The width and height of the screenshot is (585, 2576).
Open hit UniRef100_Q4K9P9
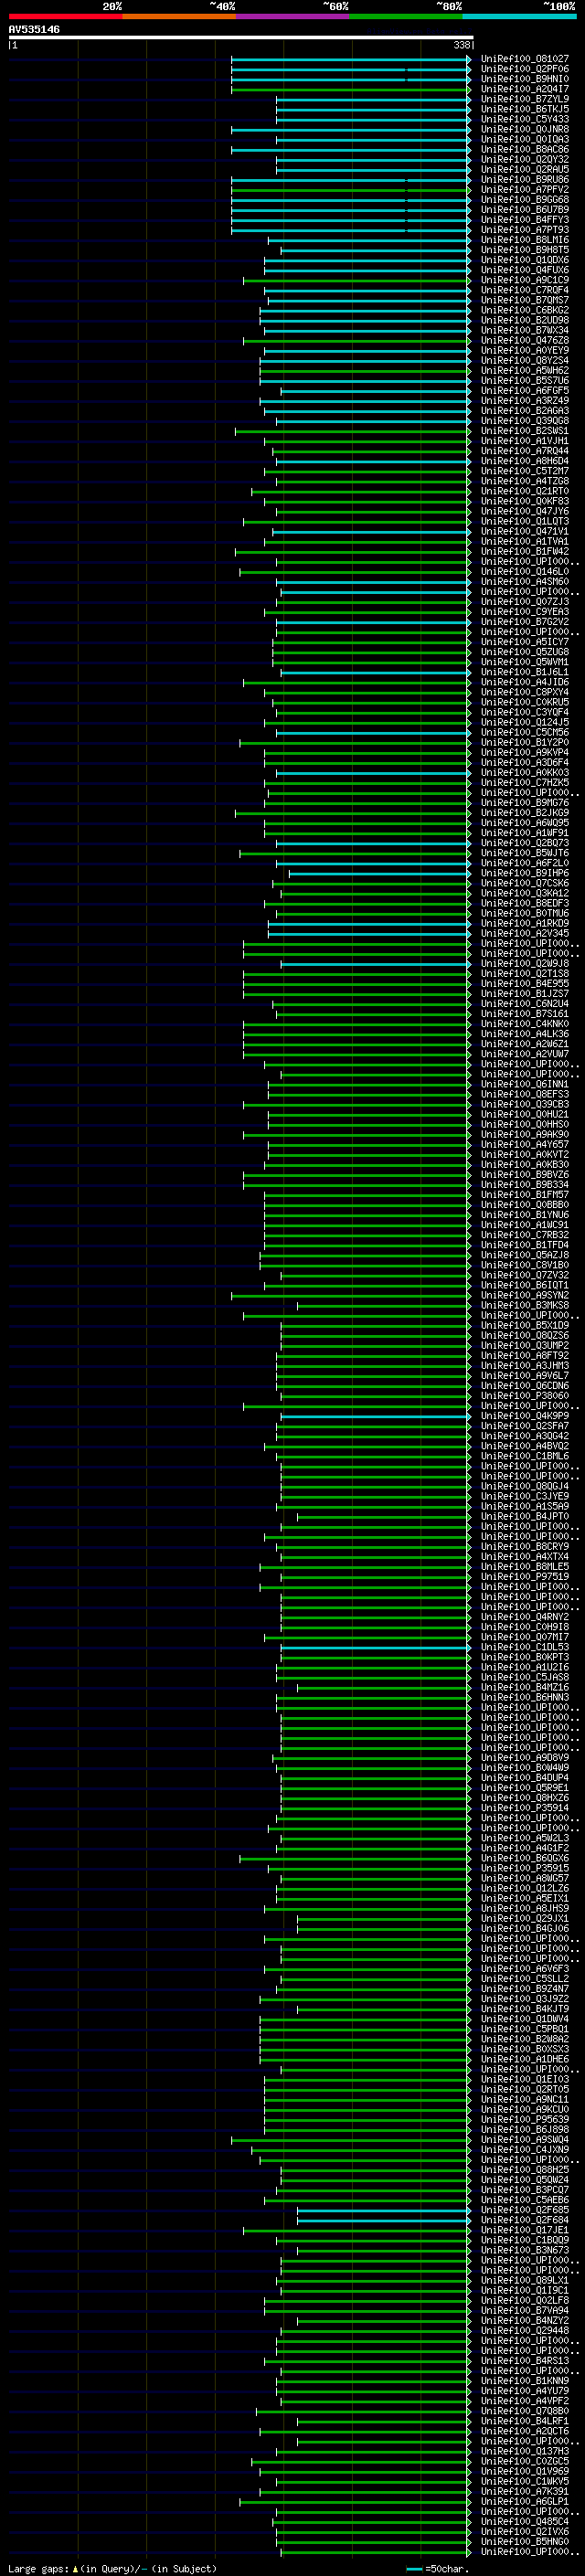pos(525,1416)
